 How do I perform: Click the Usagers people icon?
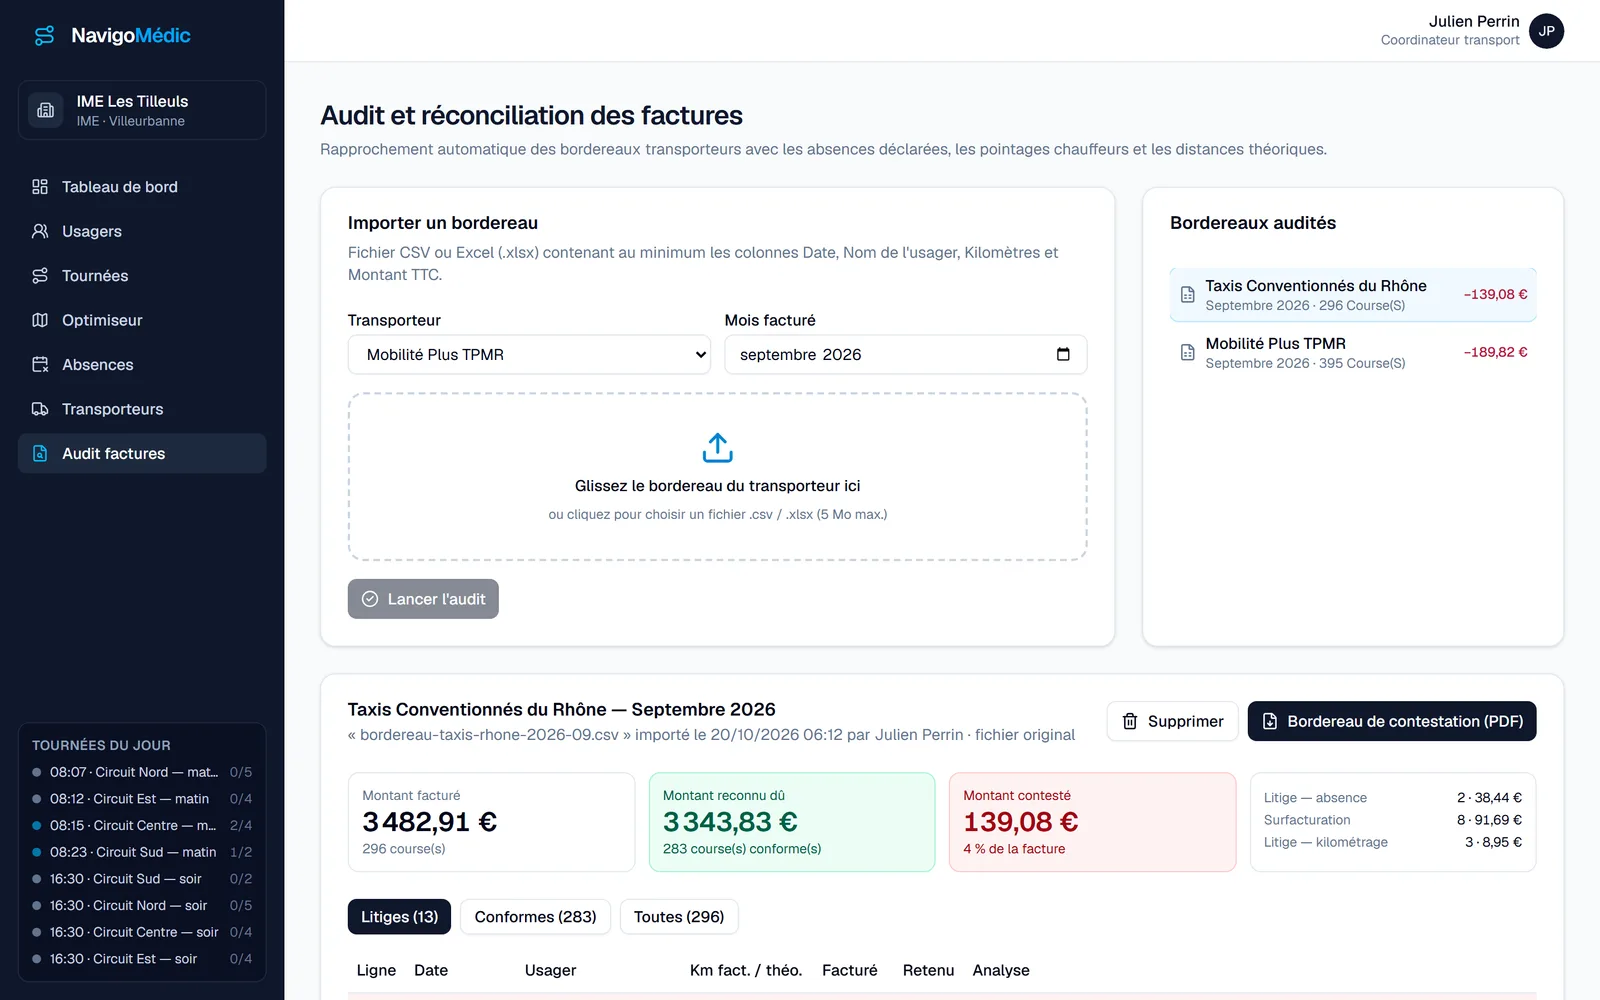point(40,231)
